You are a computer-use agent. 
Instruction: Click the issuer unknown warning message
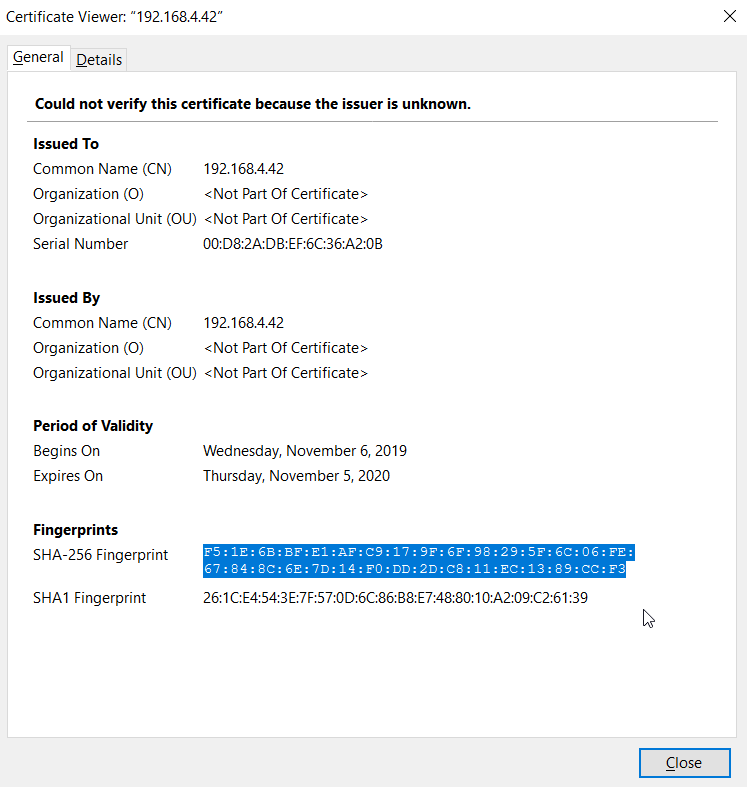253,104
